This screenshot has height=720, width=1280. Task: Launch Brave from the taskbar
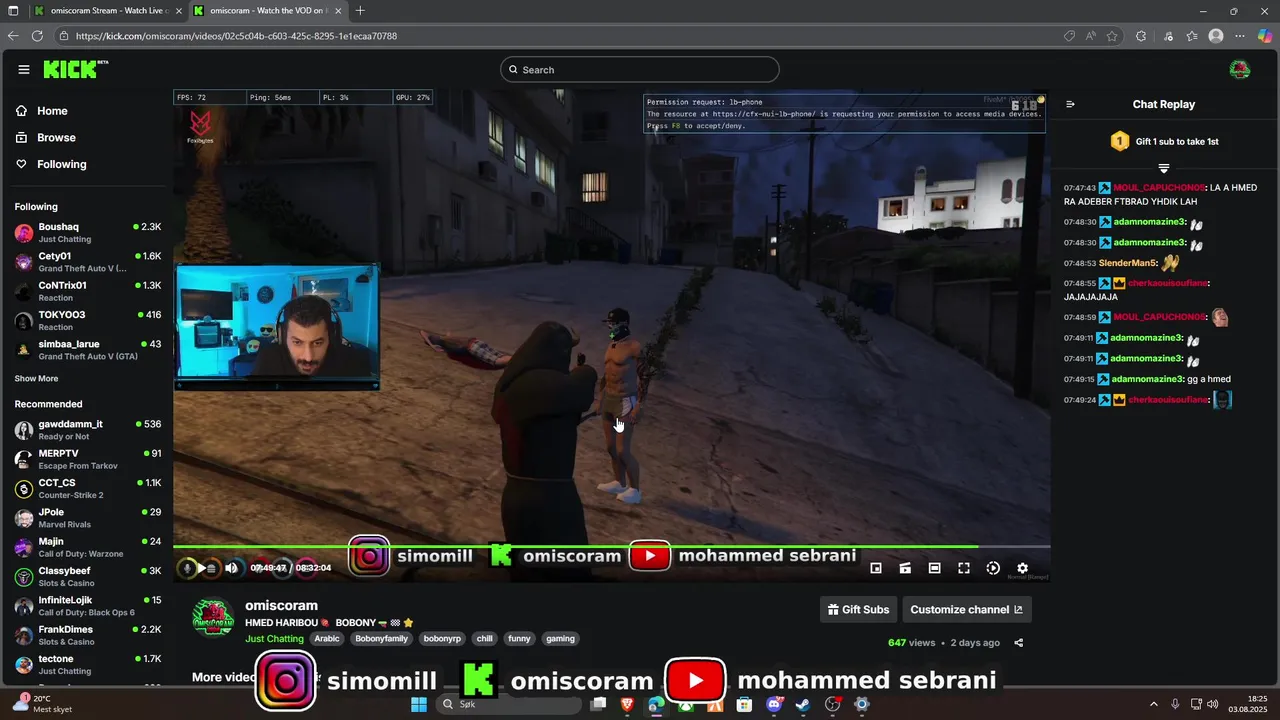tap(627, 704)
